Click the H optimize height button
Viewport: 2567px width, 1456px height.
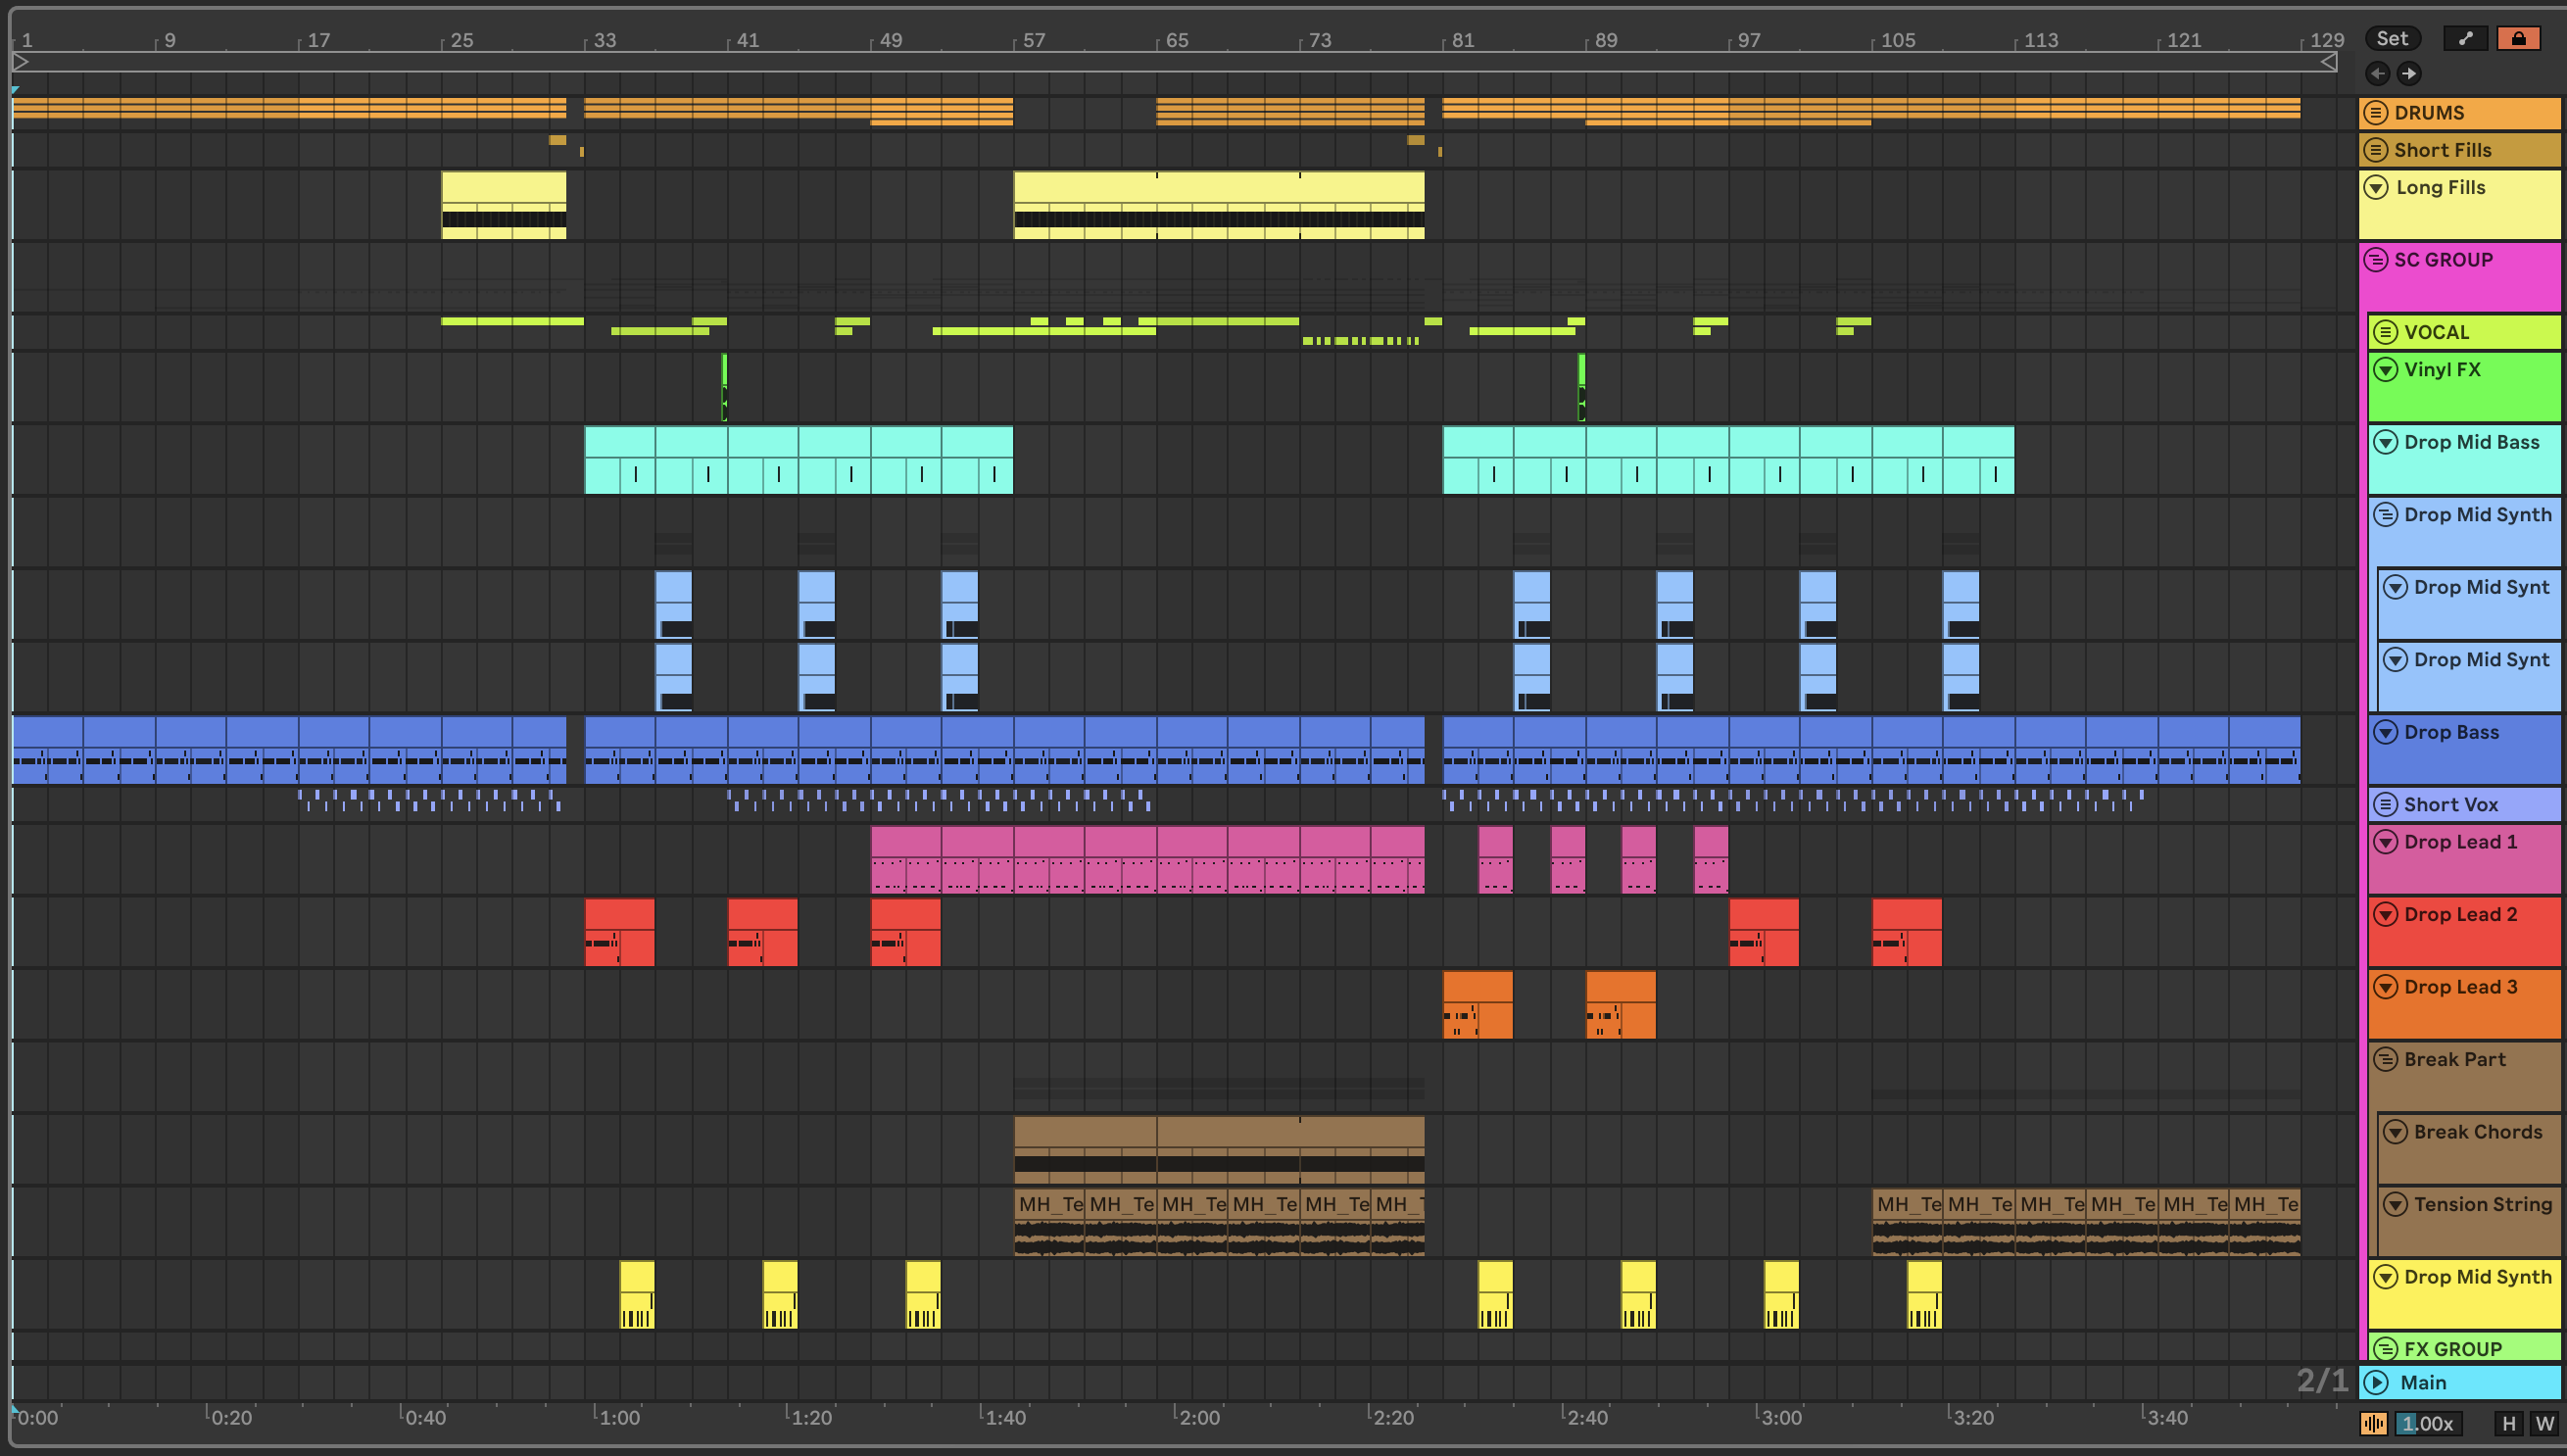point(2508,1423)
